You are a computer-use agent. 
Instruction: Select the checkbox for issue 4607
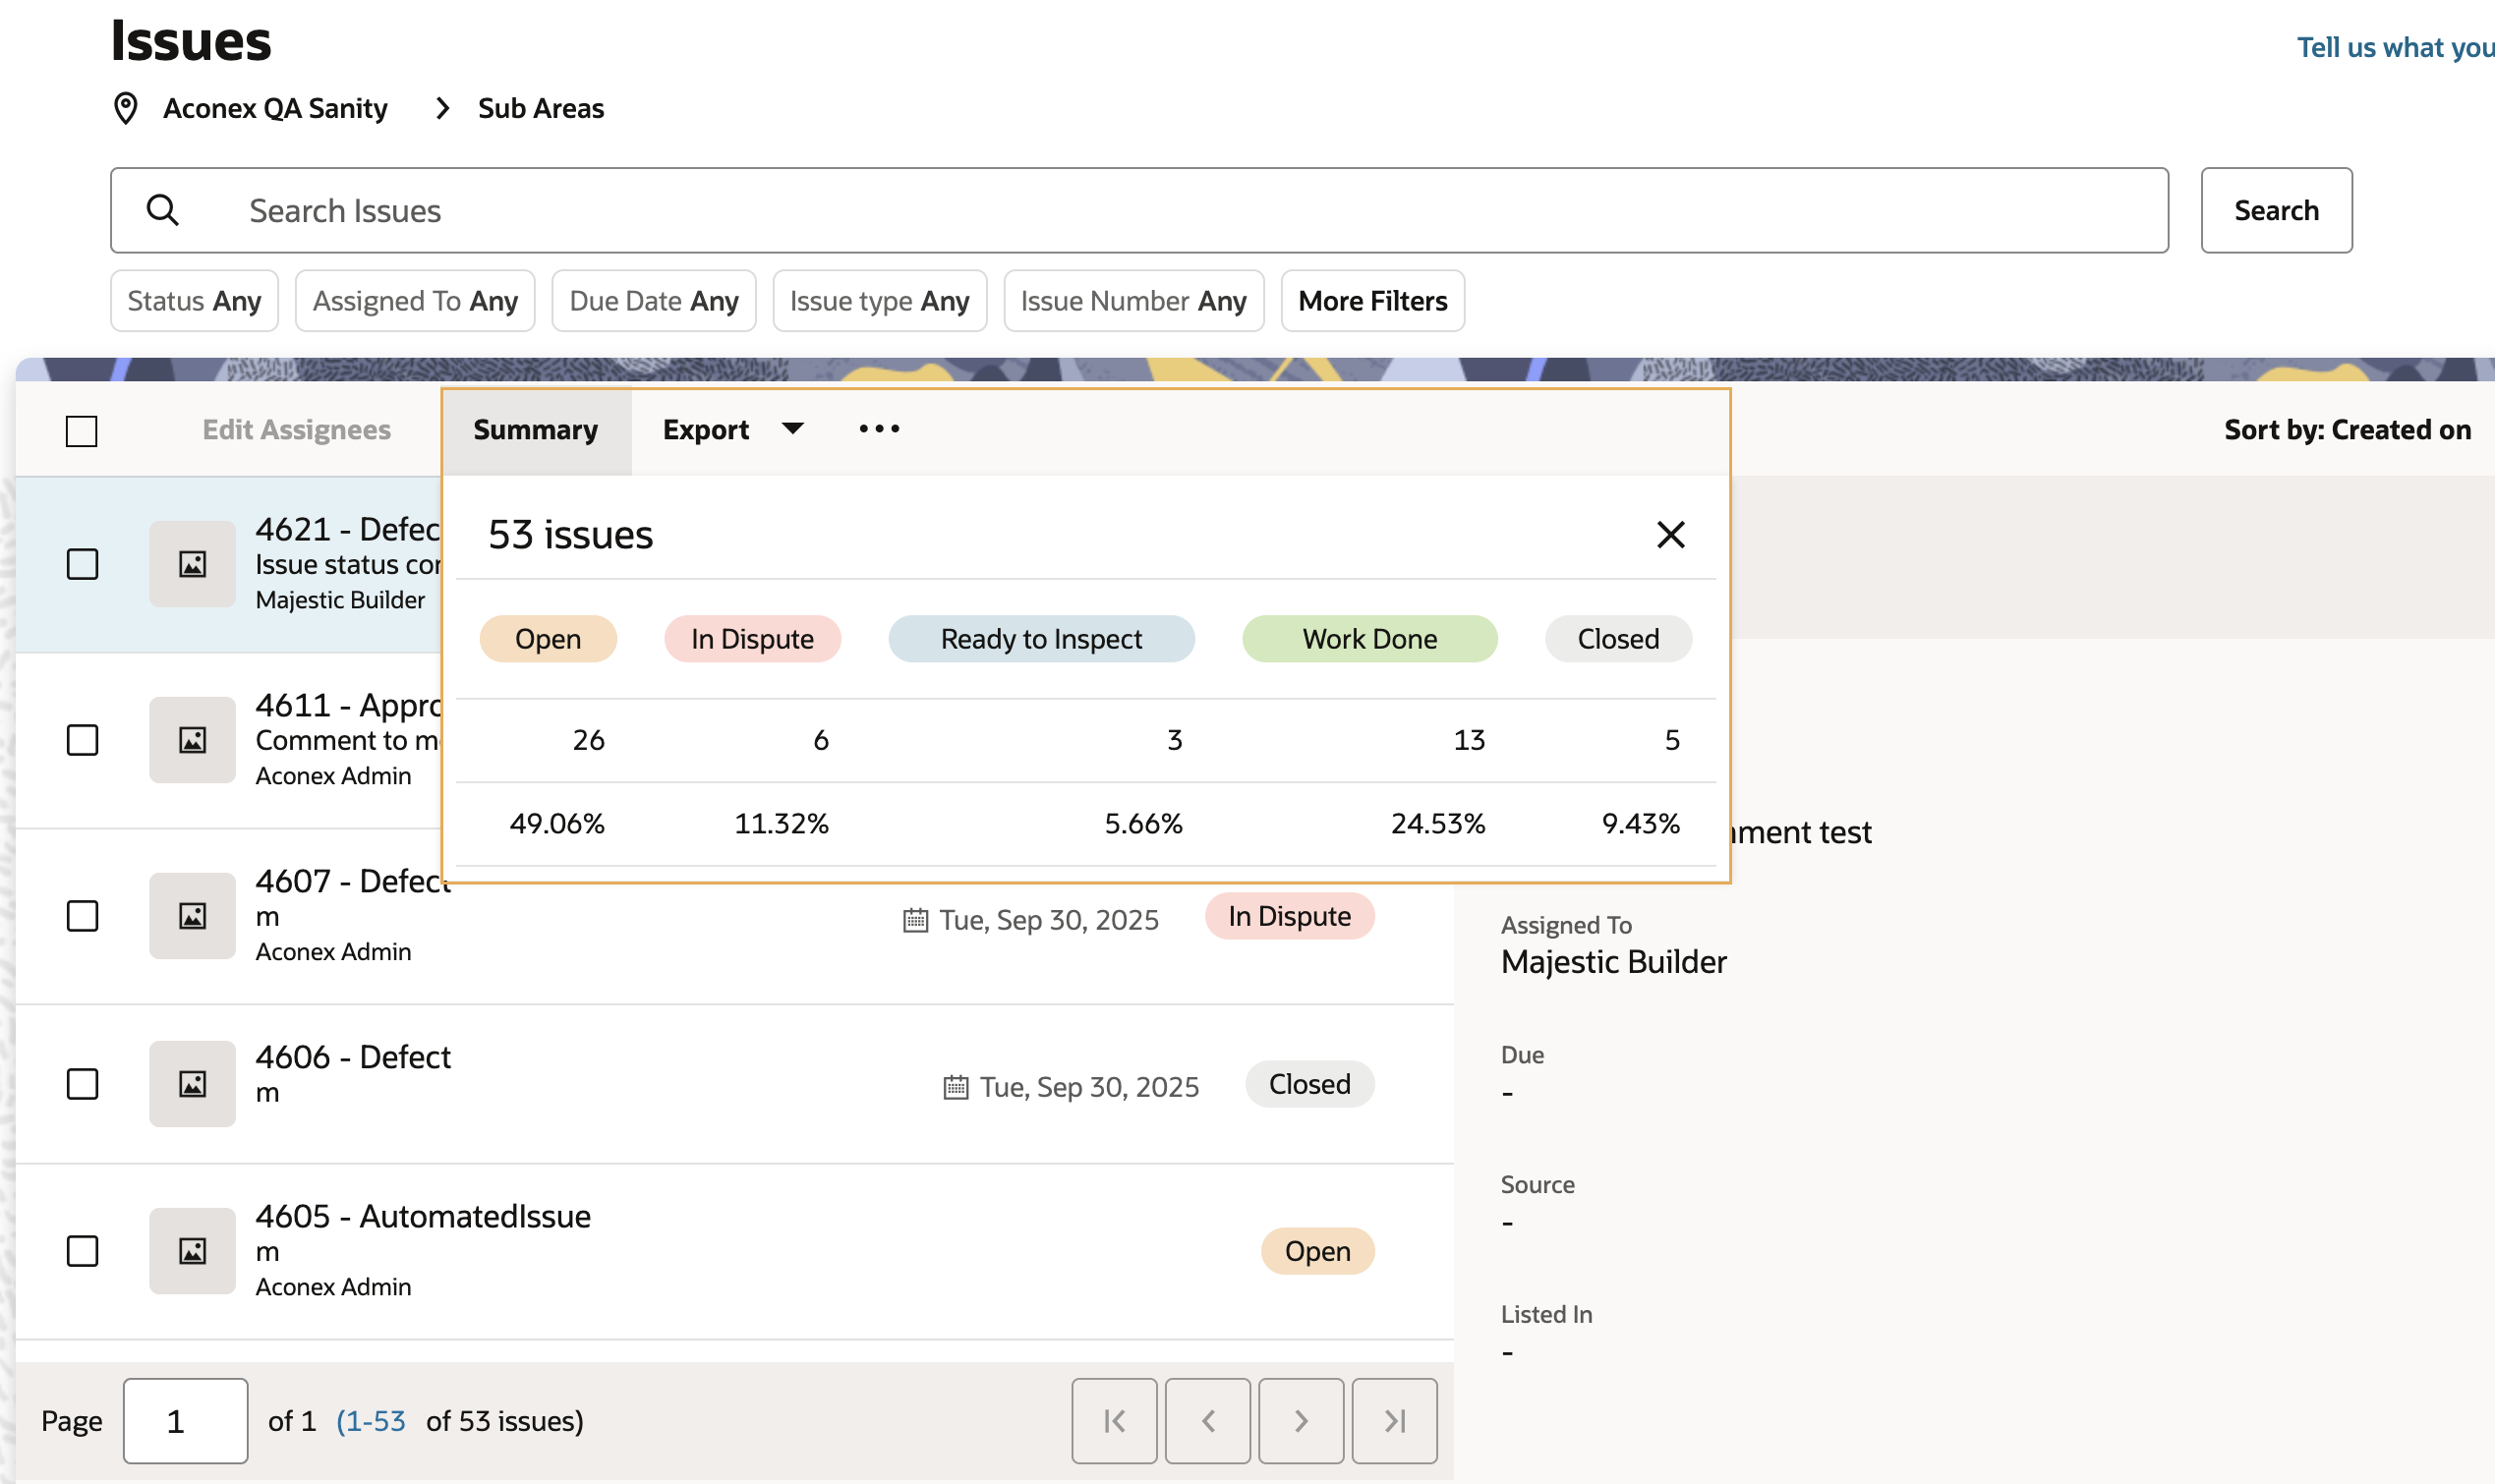82,916
